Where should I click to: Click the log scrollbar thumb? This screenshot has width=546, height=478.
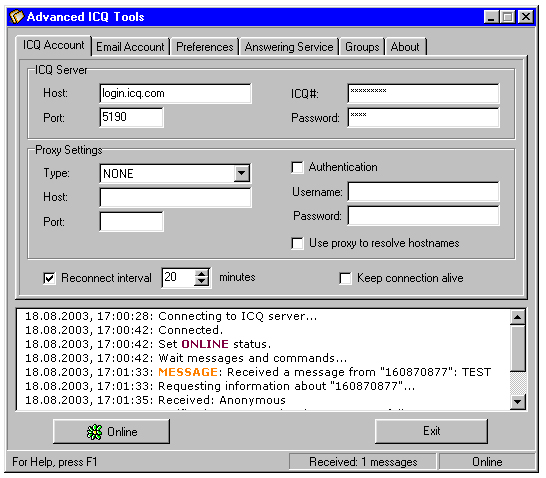[x=517, y=348]
